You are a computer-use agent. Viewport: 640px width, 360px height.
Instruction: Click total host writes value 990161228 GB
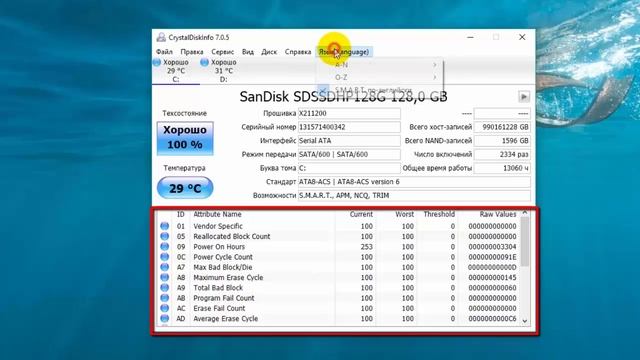502,127
